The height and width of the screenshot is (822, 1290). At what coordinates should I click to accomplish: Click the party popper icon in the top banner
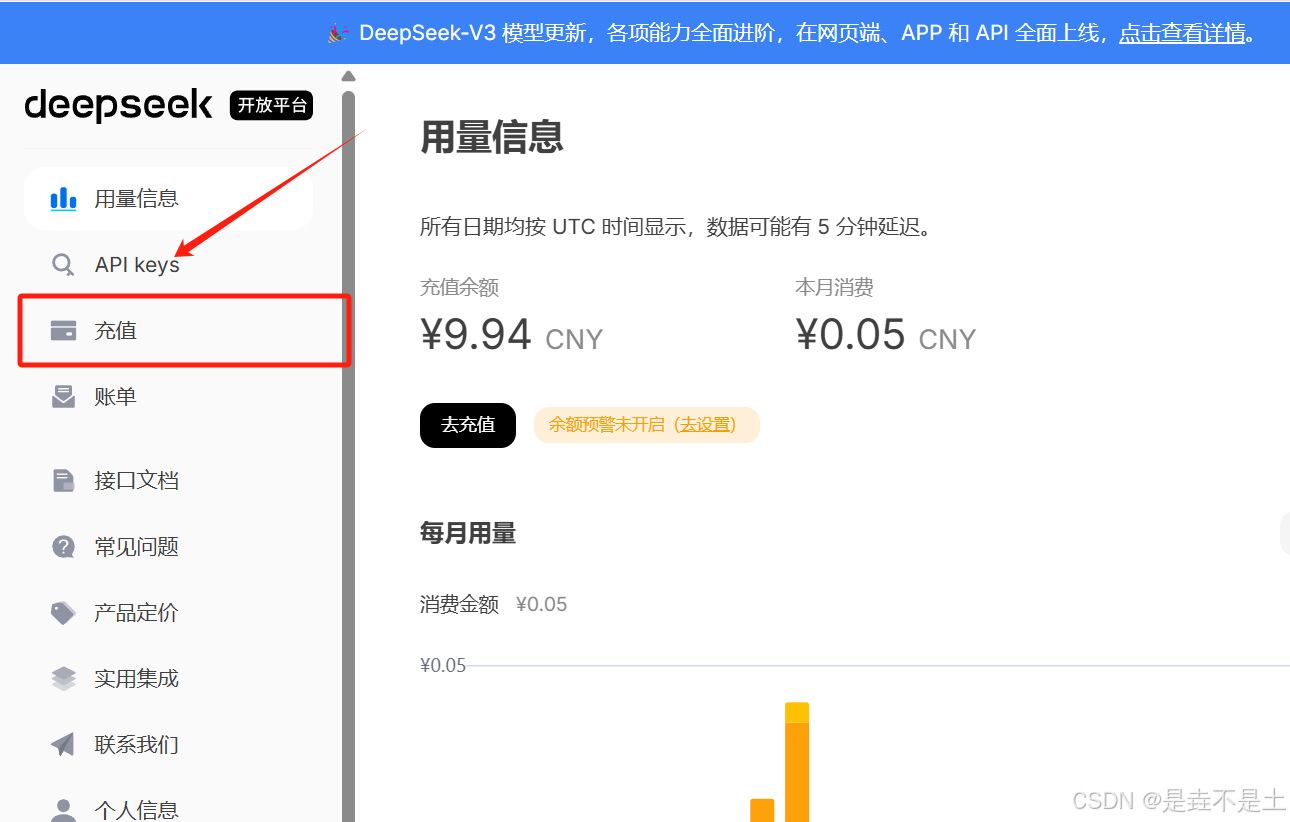(x=338, y=33)
